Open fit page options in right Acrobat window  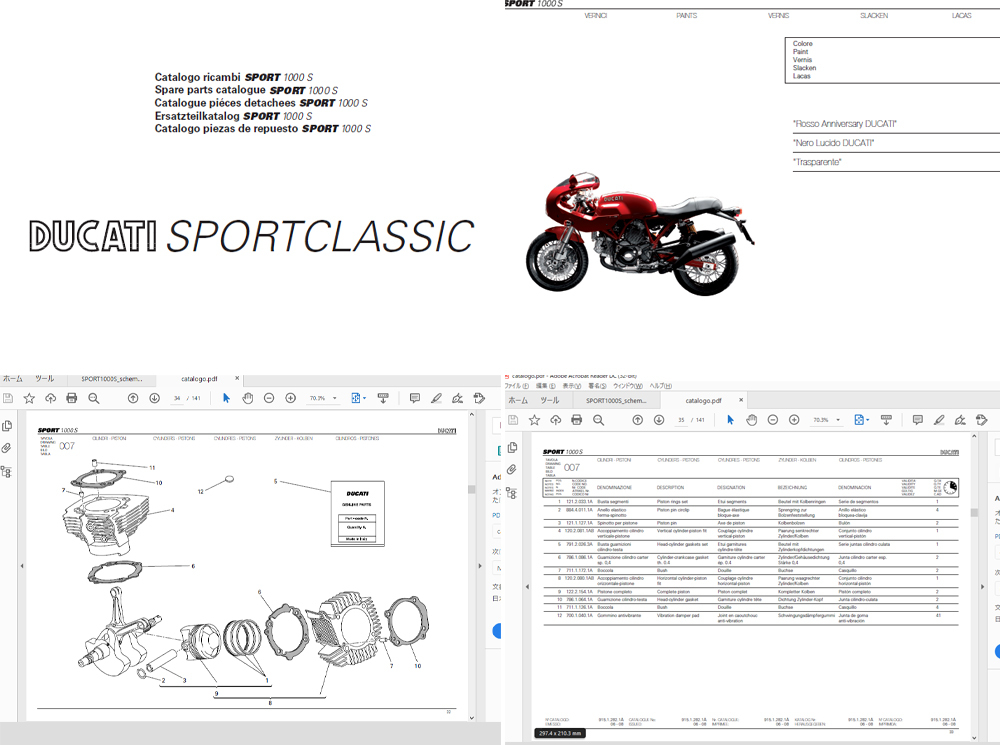coord(862,420)
